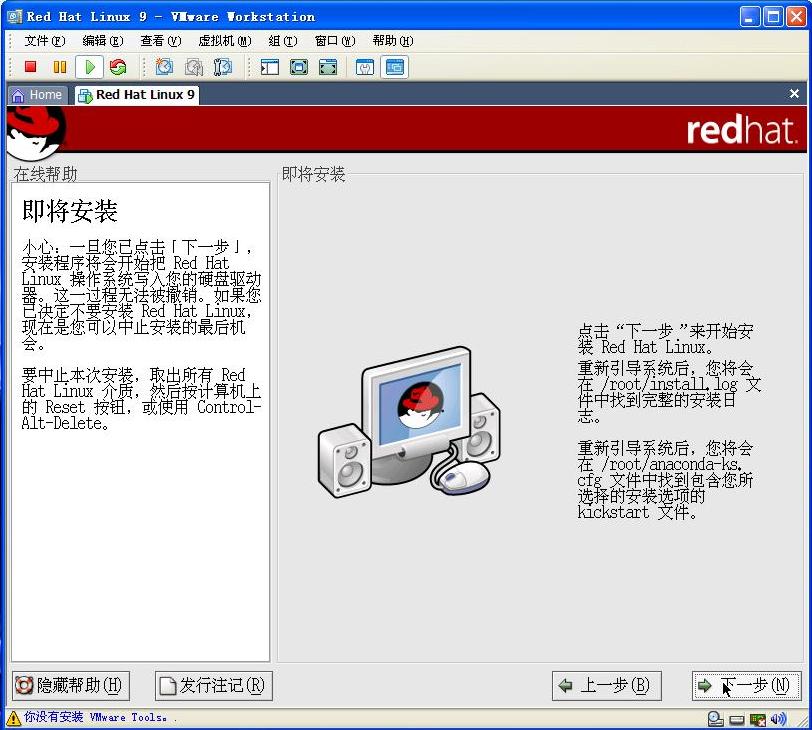Switch to the Home tab

tap(36, 94)
